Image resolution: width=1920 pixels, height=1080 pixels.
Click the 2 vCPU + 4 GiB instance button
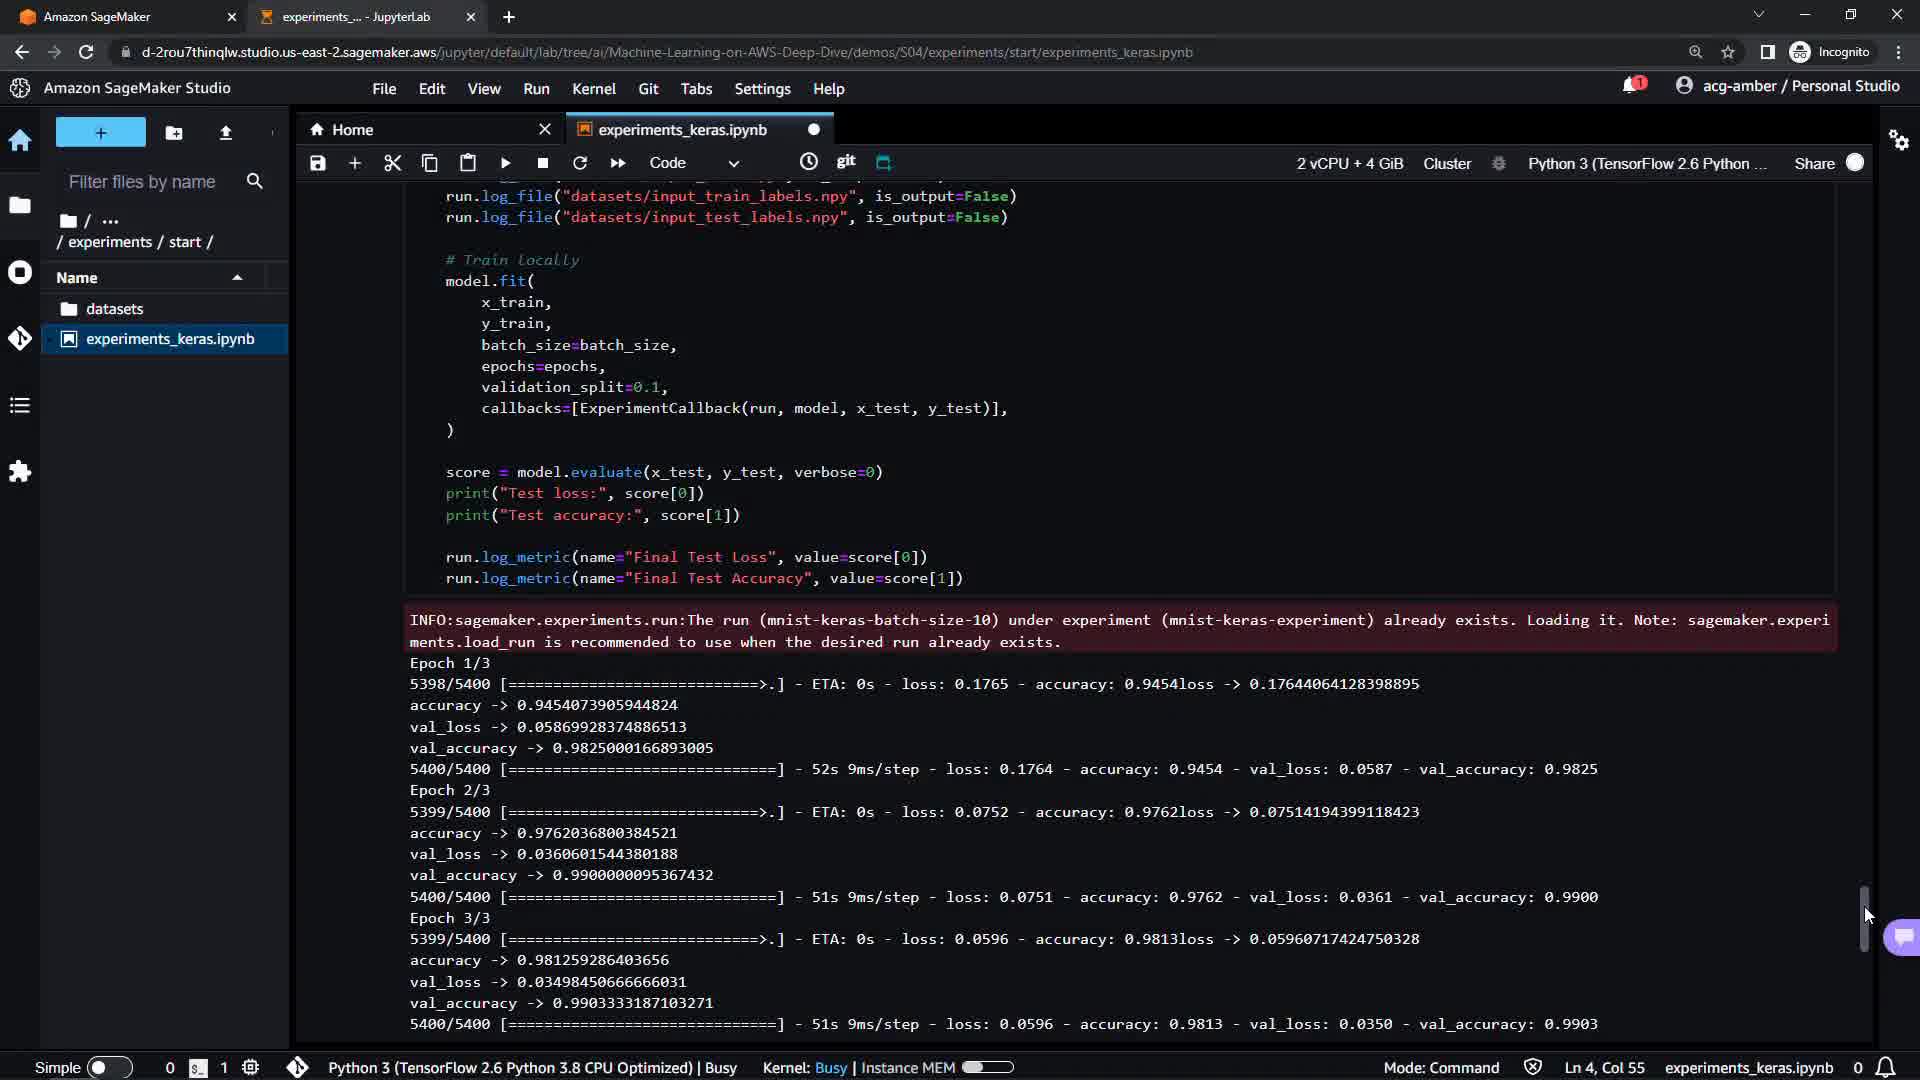(x=1349, y=163)
